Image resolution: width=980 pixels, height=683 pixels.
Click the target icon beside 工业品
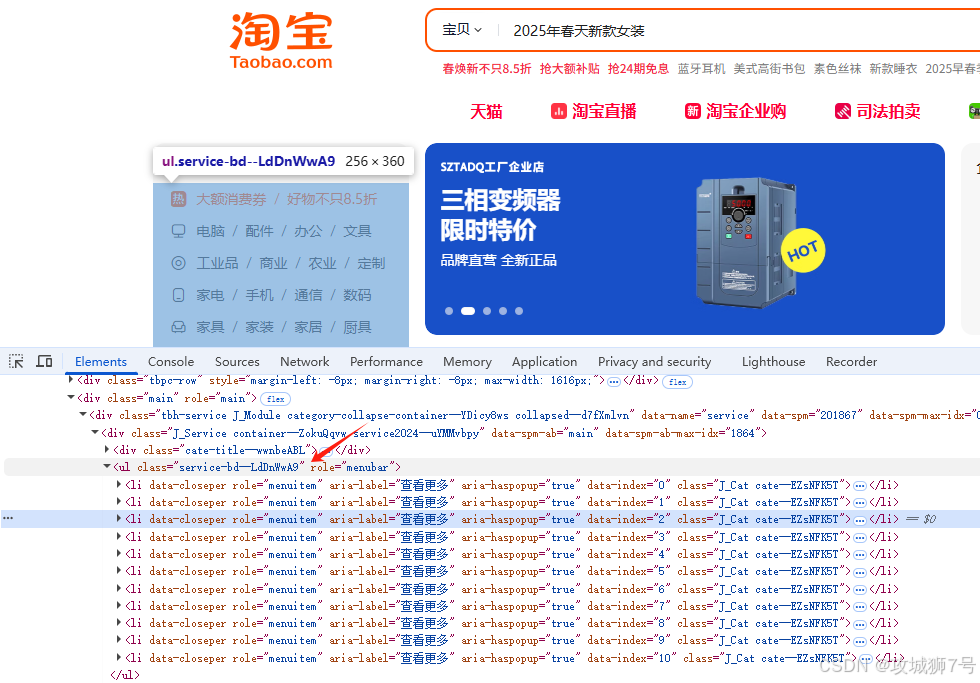[179, 263]
